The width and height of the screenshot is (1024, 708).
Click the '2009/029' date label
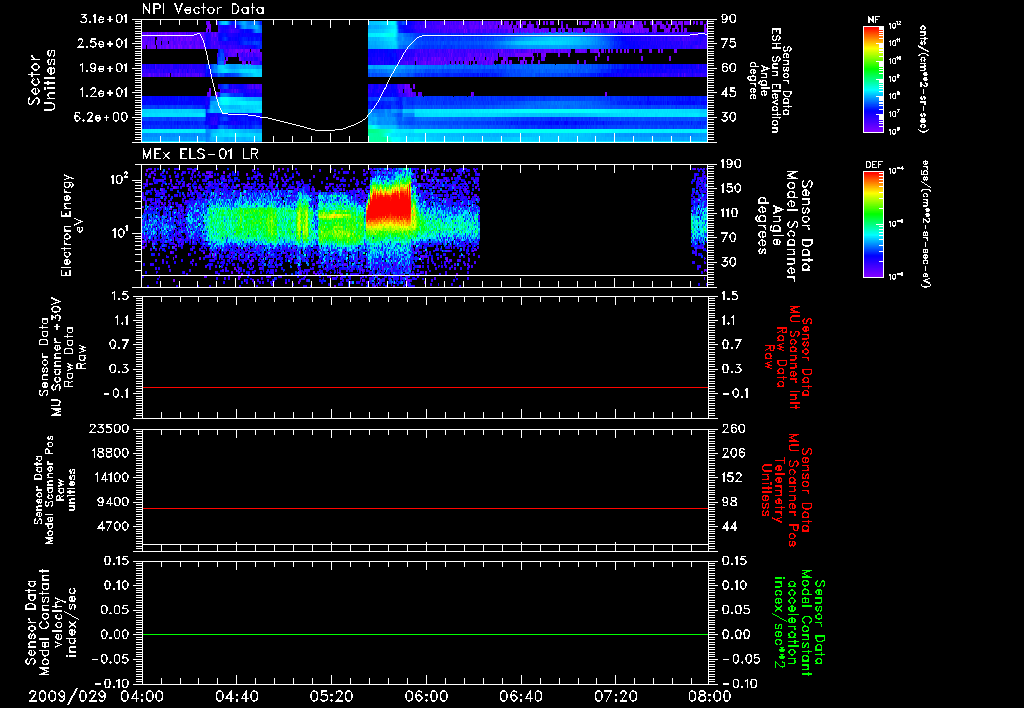pos(67,696)
